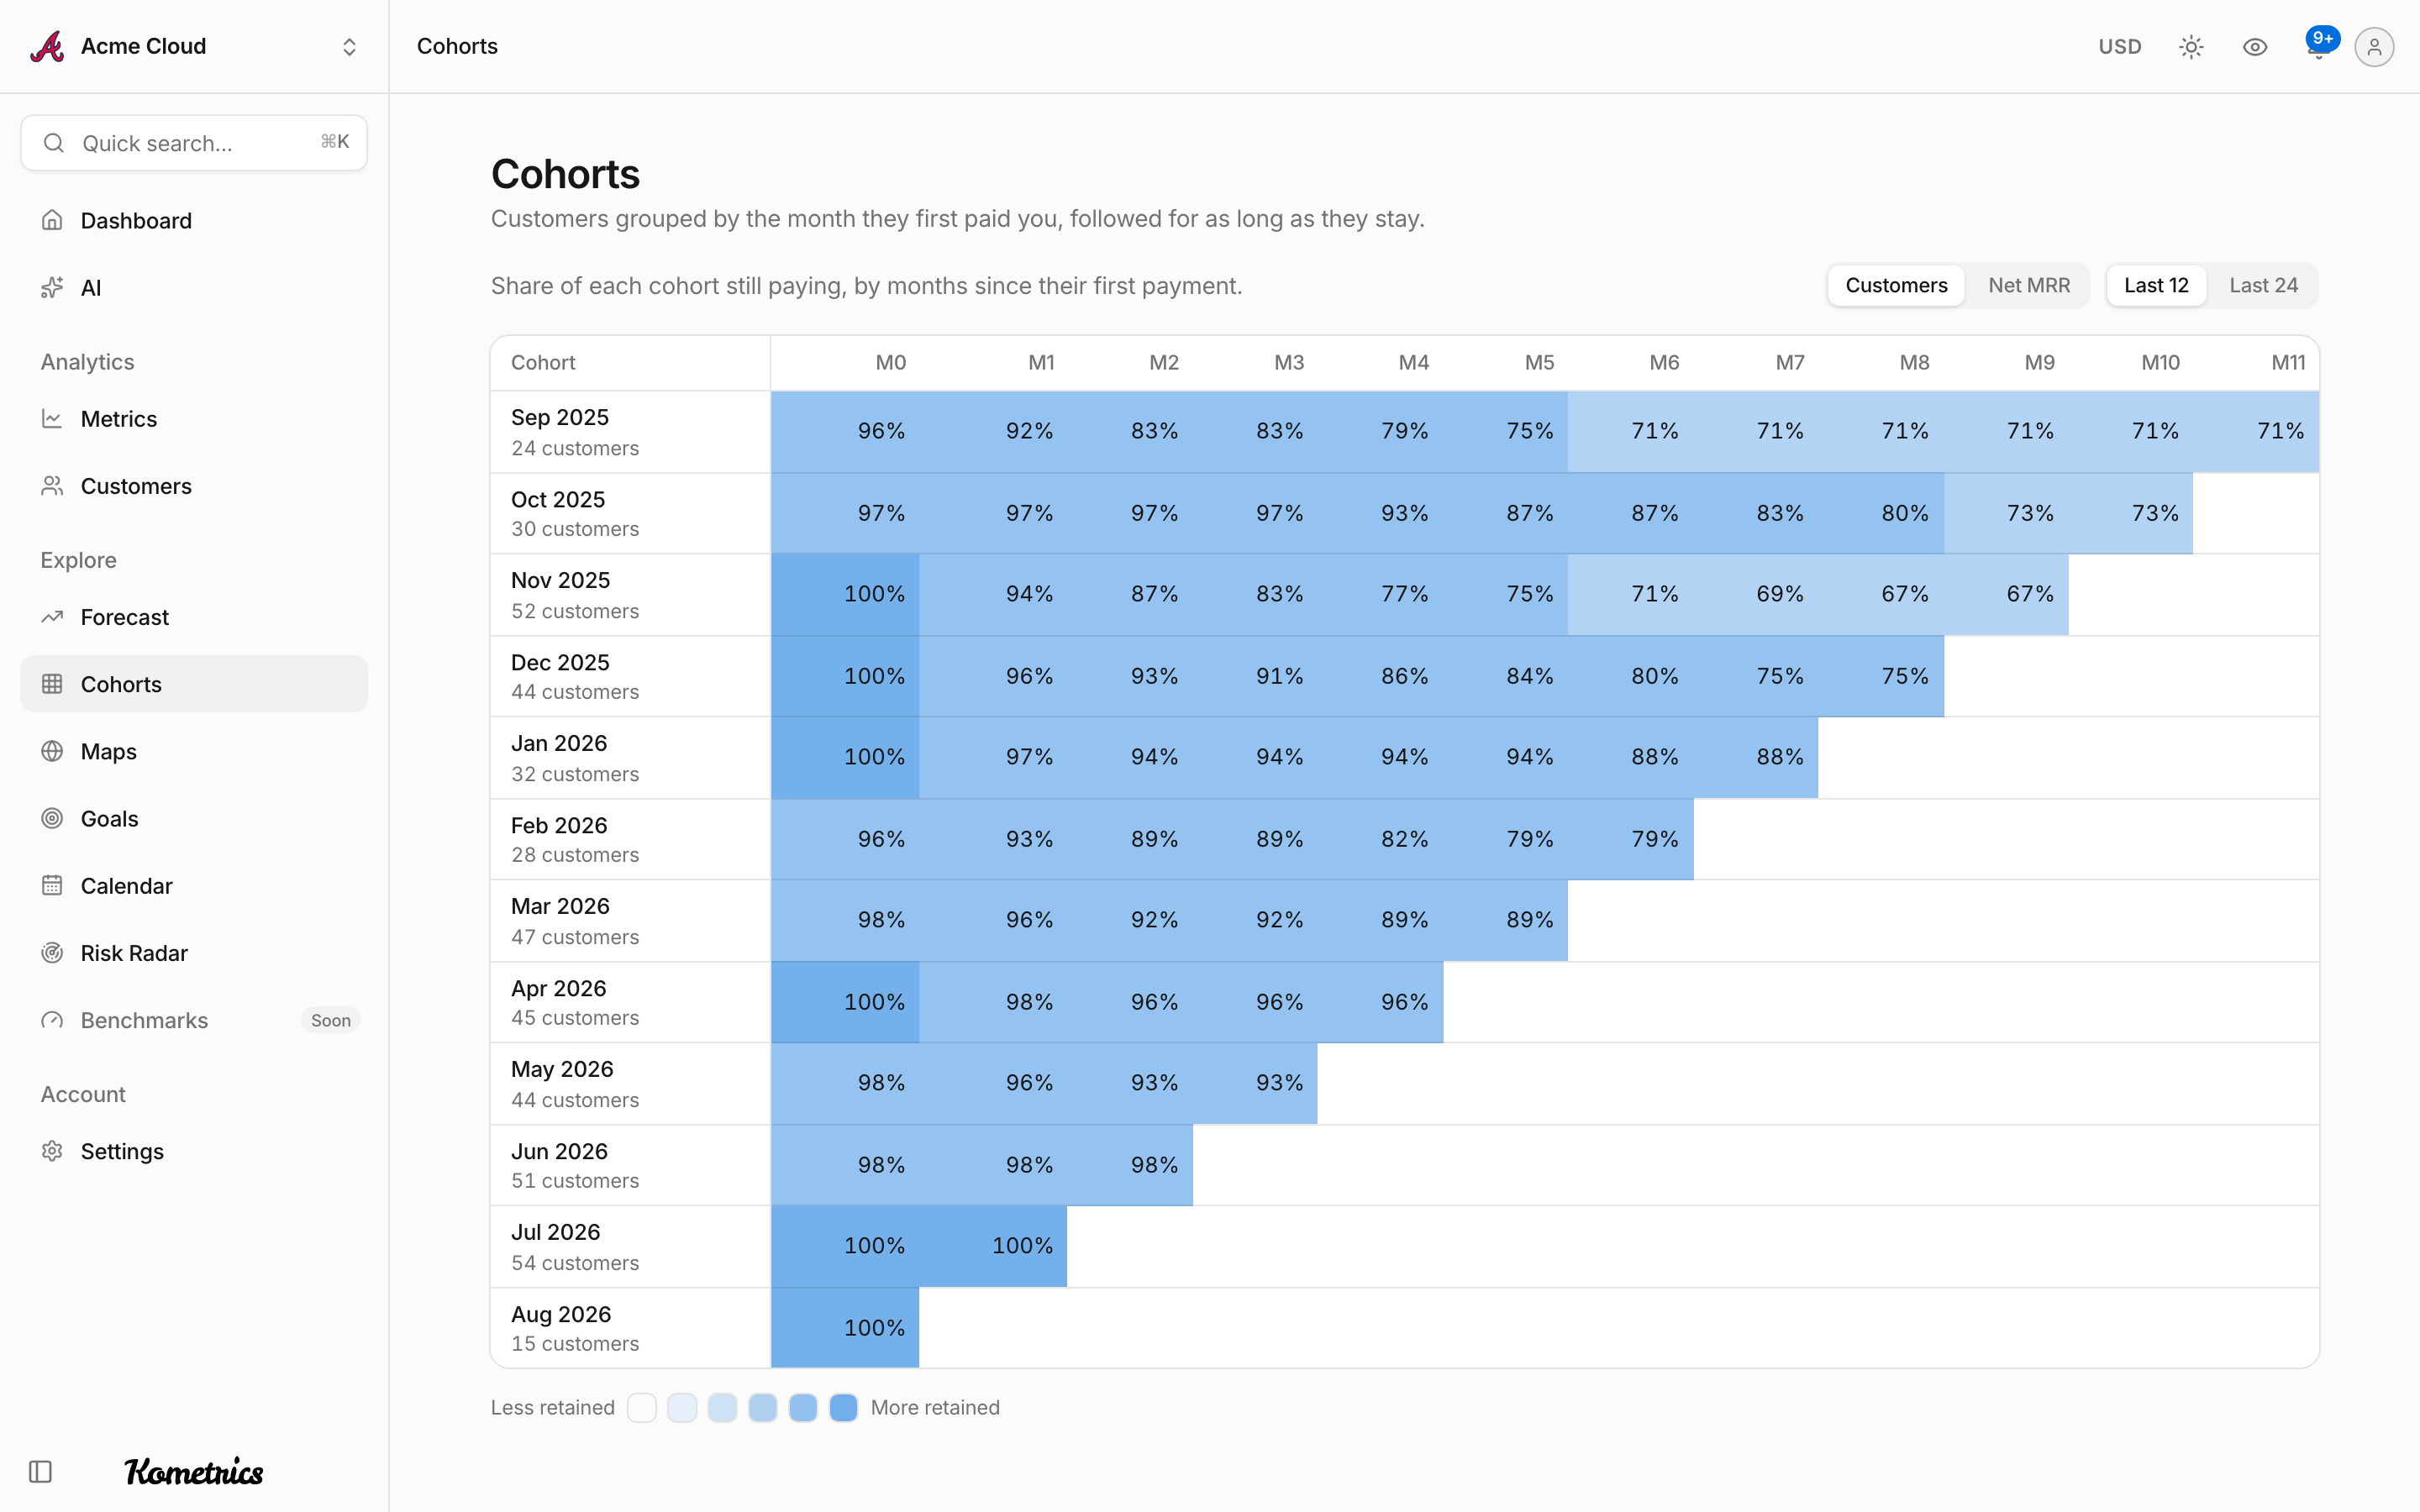Open notifications bell with 9+ badge
This screenshot has height=1512, width=2420.
point(2319,46)
